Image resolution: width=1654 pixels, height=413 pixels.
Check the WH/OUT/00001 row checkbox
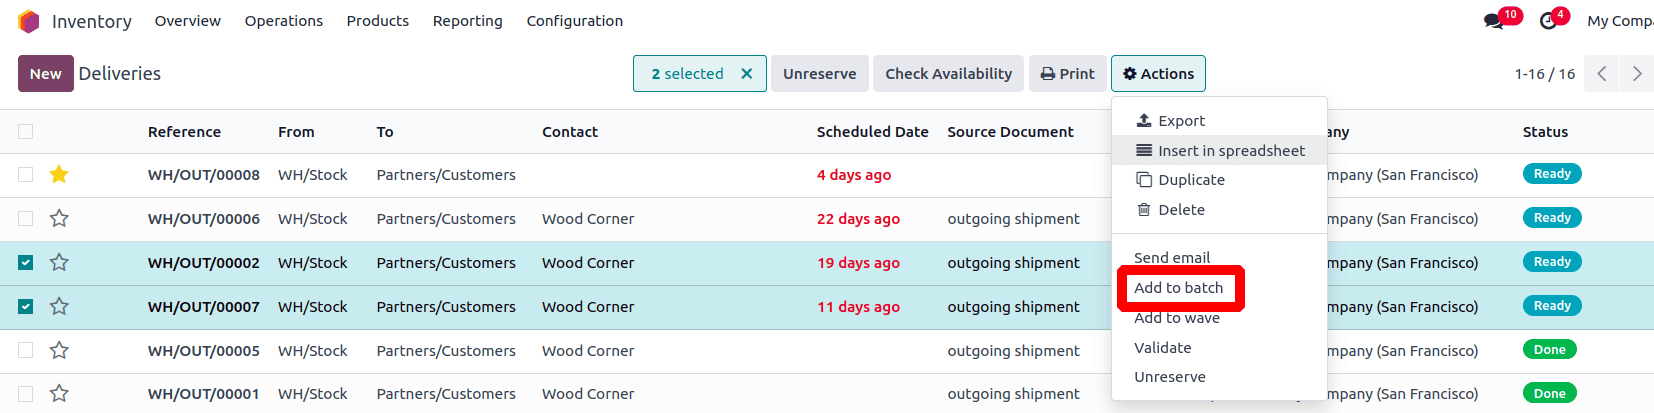26,394
